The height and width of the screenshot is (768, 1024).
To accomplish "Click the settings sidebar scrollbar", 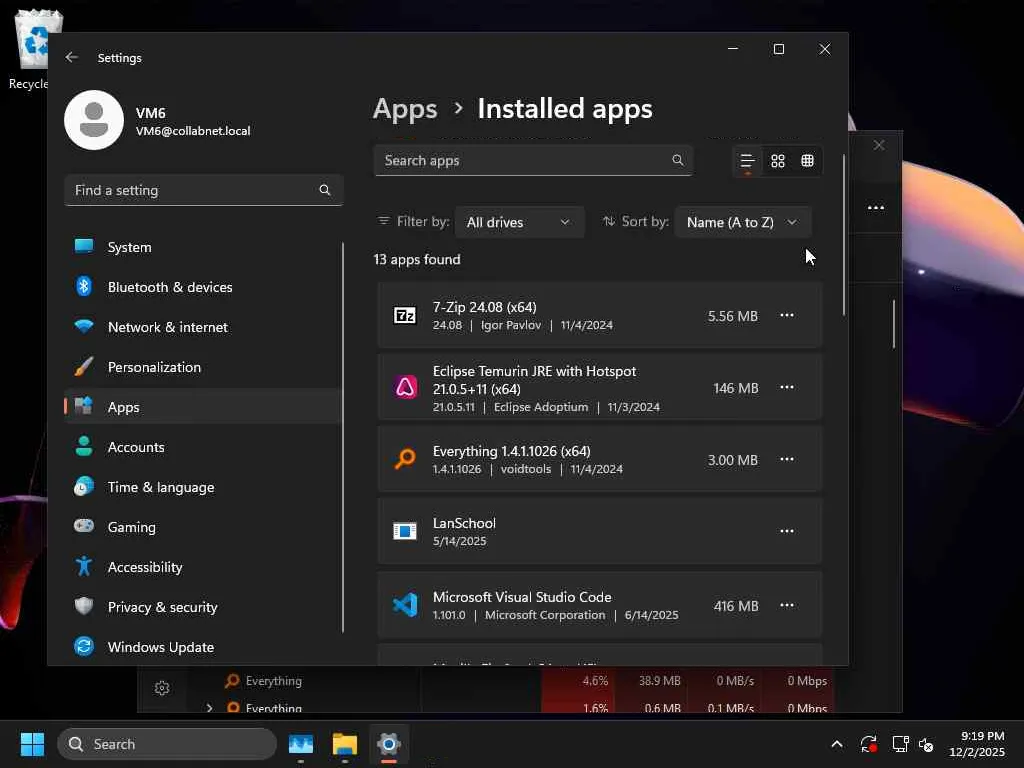I will [x=342, y=438].
